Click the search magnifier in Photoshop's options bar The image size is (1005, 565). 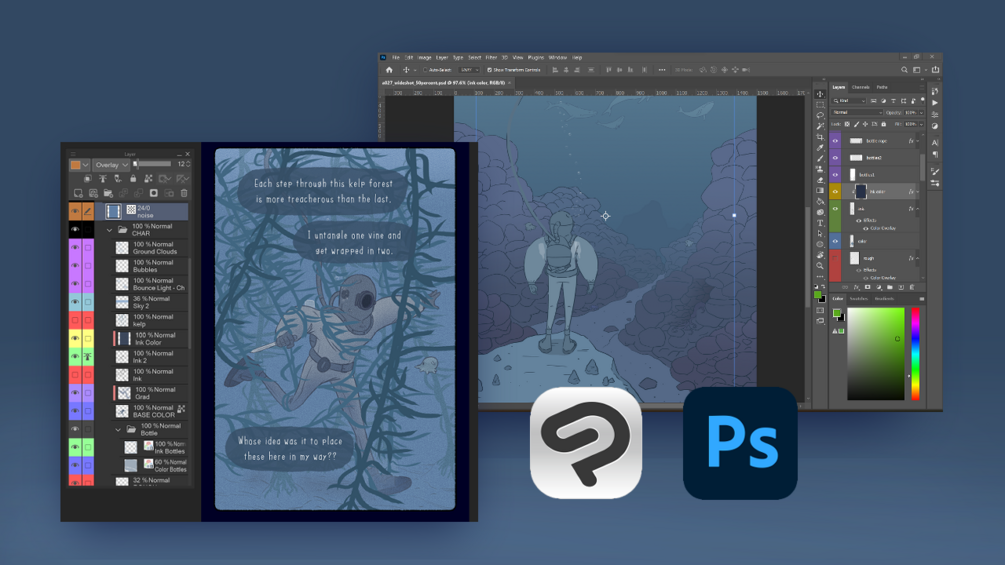(904, 70)
